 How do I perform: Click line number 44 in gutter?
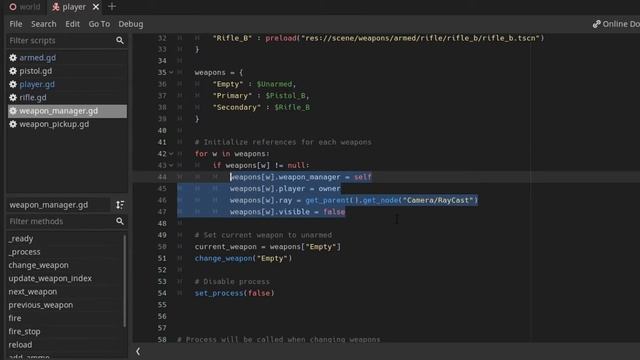[x=162, y=177]
